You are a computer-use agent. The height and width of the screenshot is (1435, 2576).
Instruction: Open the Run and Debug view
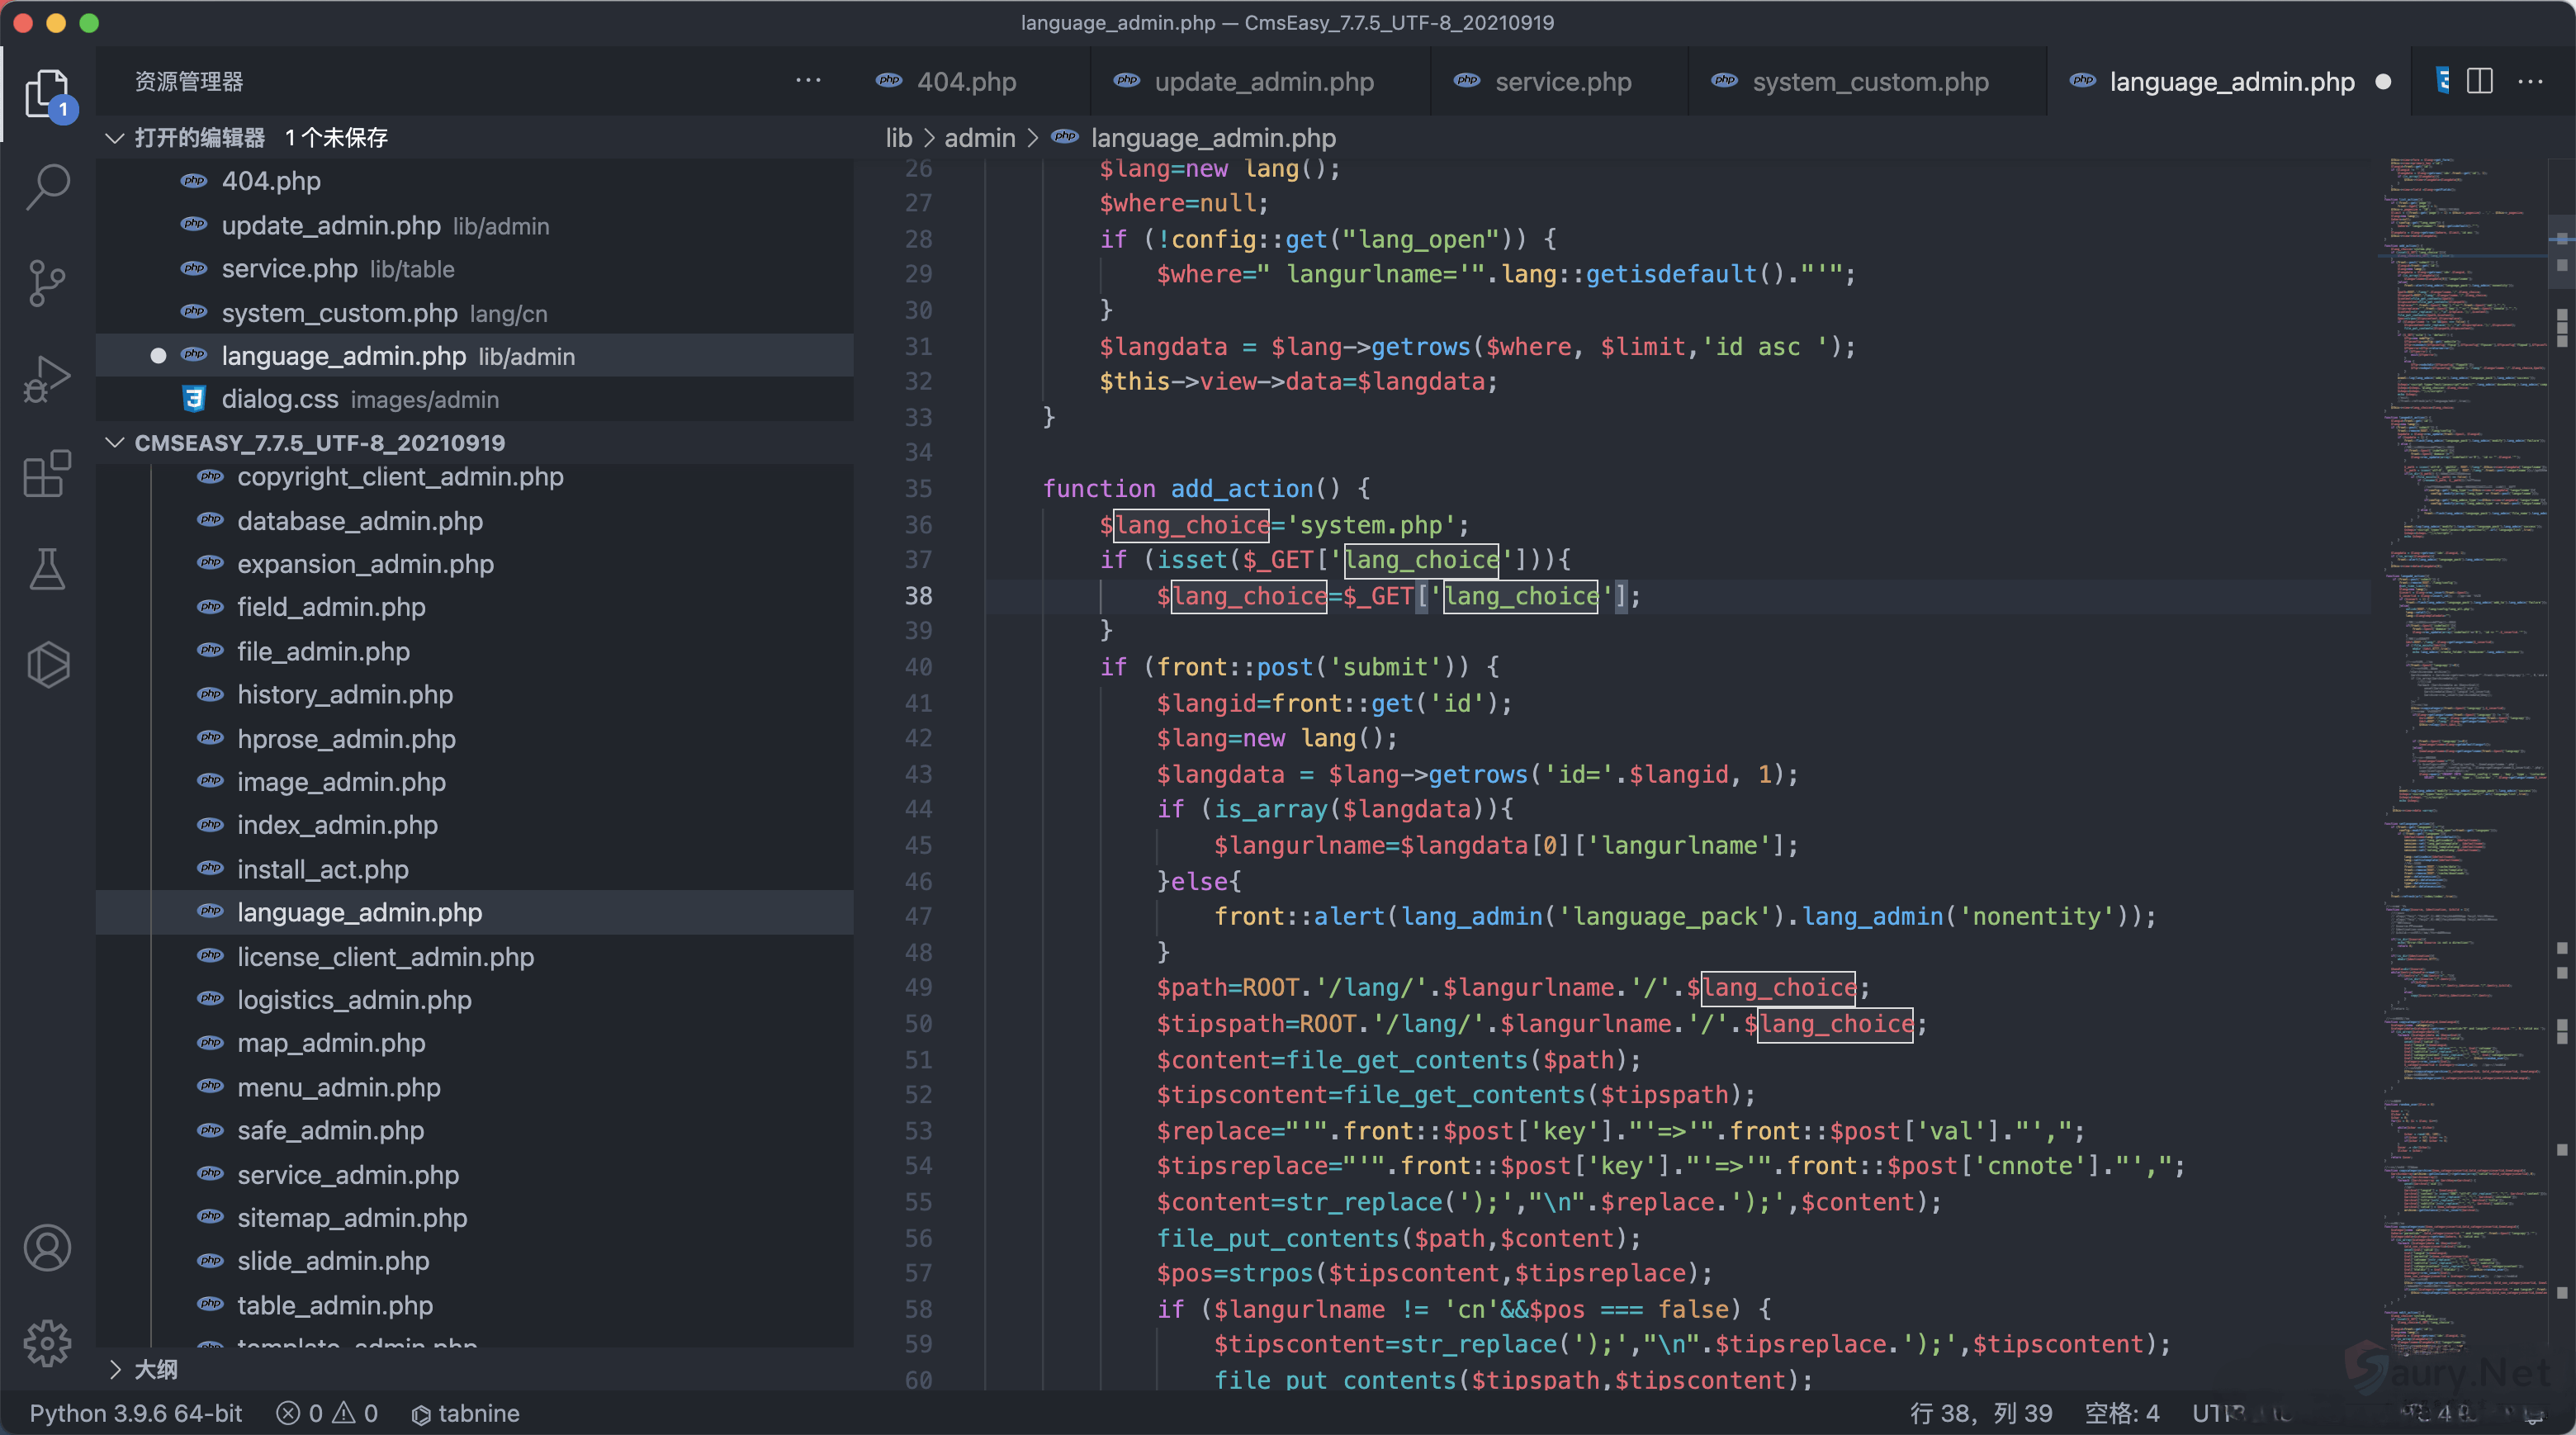point(47,379)
